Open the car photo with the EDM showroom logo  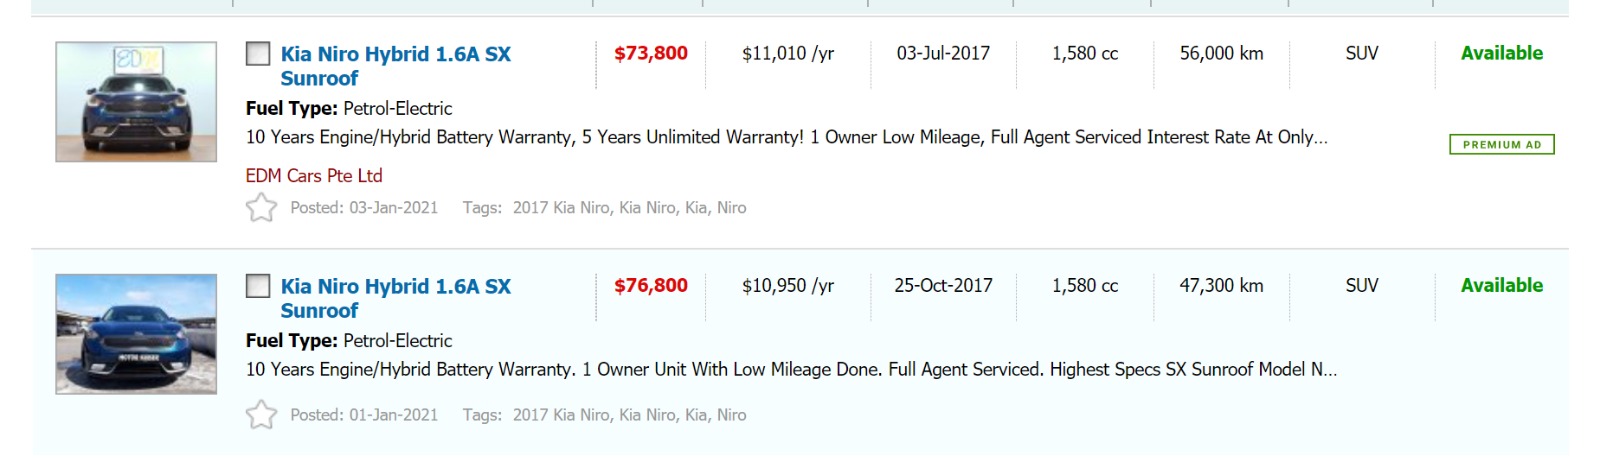[136, 101]
